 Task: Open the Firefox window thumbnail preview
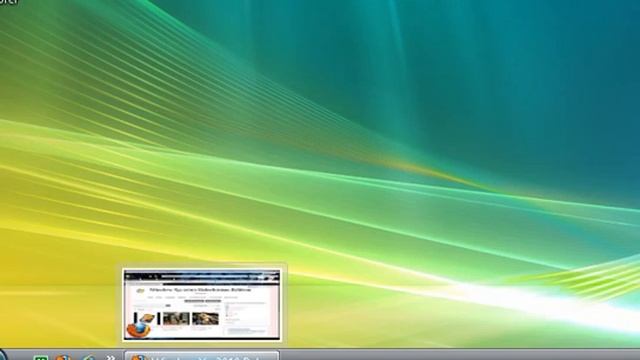202,304
